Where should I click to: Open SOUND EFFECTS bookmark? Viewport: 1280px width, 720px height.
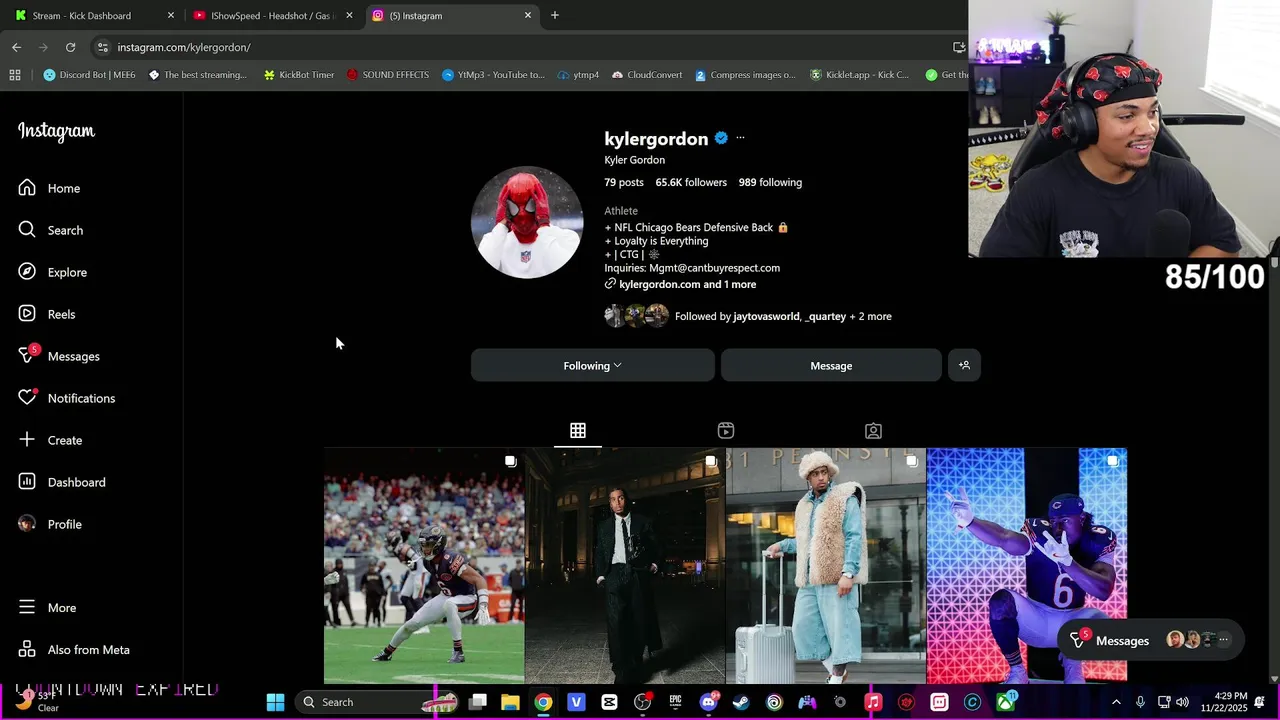pos(388,75)
